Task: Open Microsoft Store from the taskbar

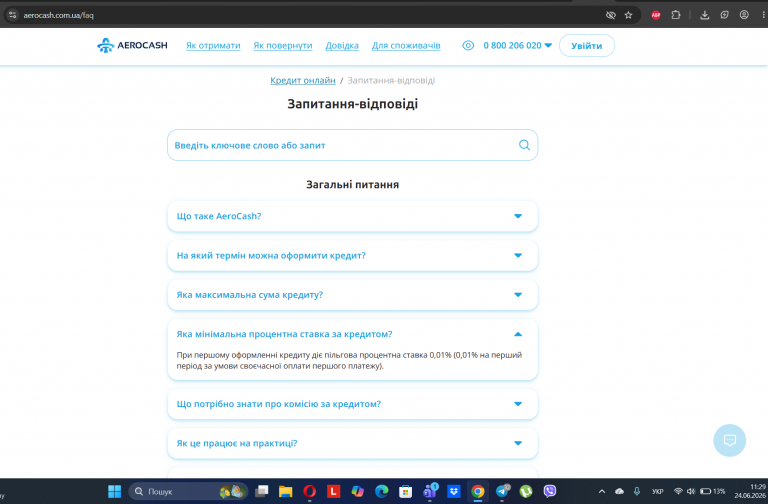Action: pos(406,491)
